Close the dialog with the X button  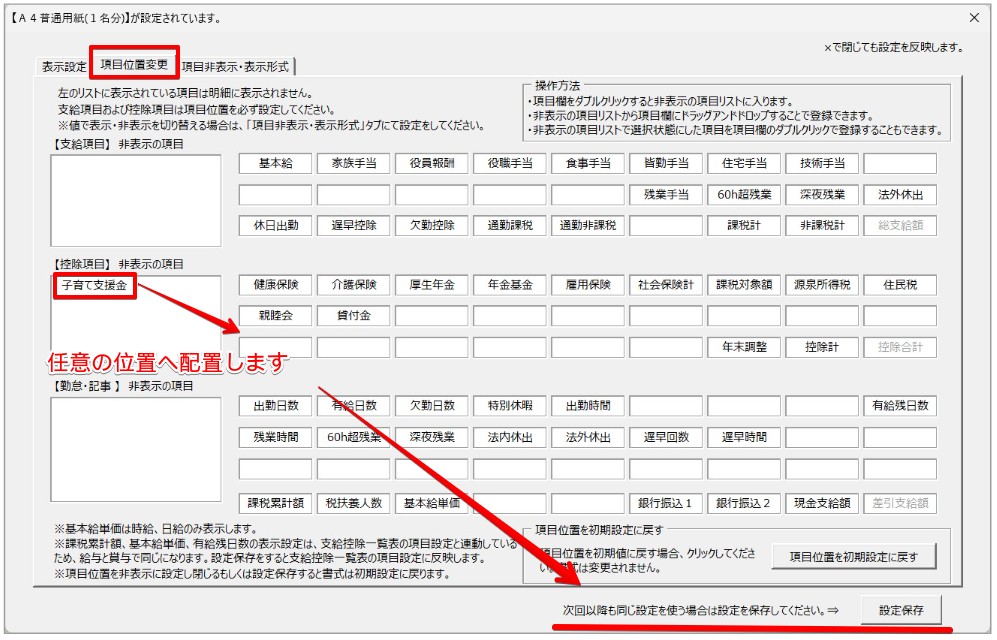click(974, 18)
